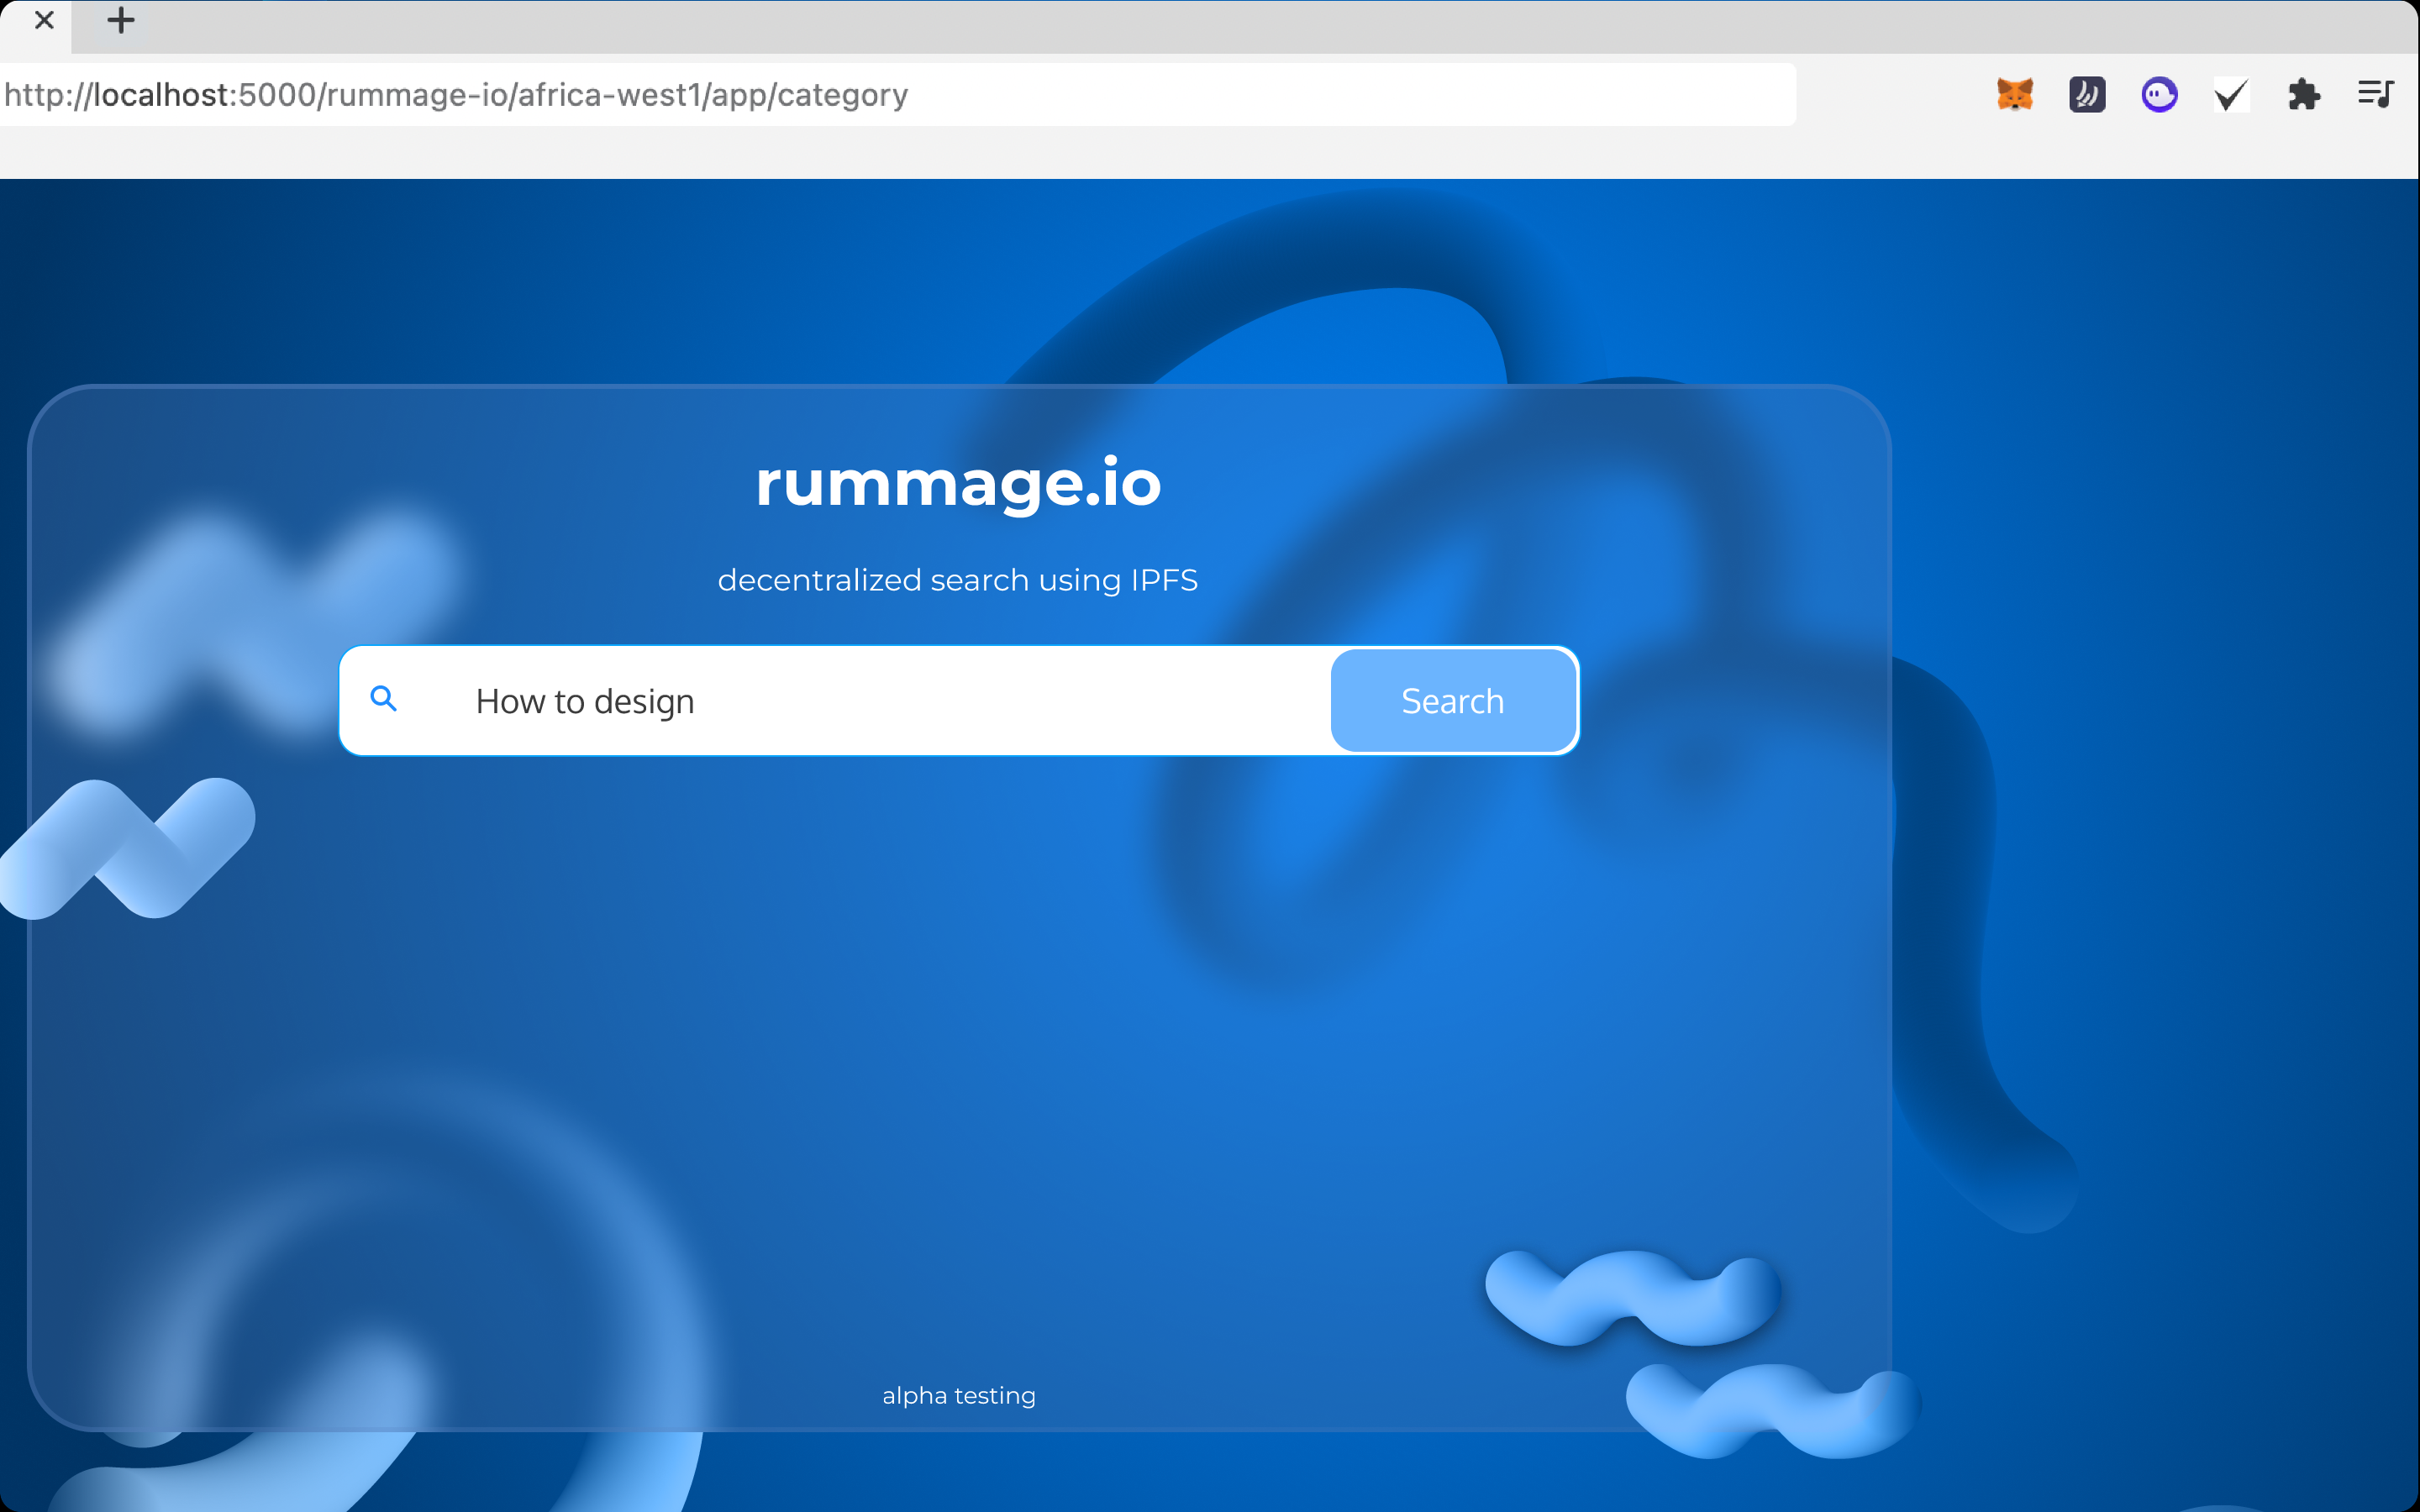Close the current browser tab

tap(44, 21)
